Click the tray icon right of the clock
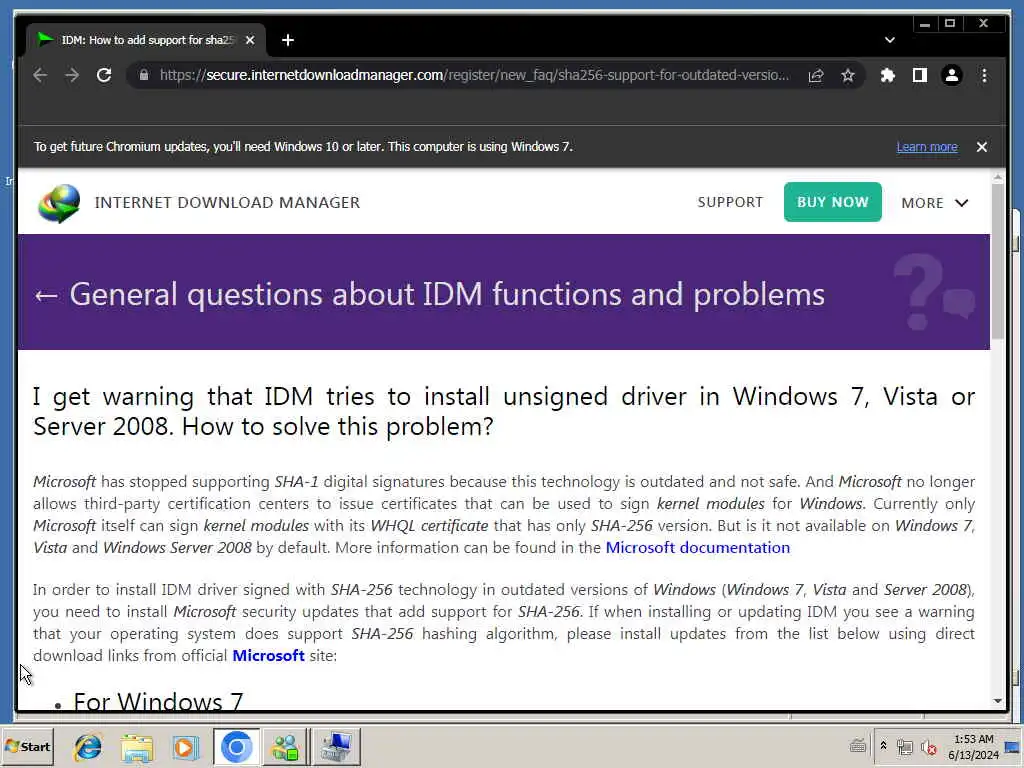This screenshot has width=1024, height=768. click(x=1012, y=746)
